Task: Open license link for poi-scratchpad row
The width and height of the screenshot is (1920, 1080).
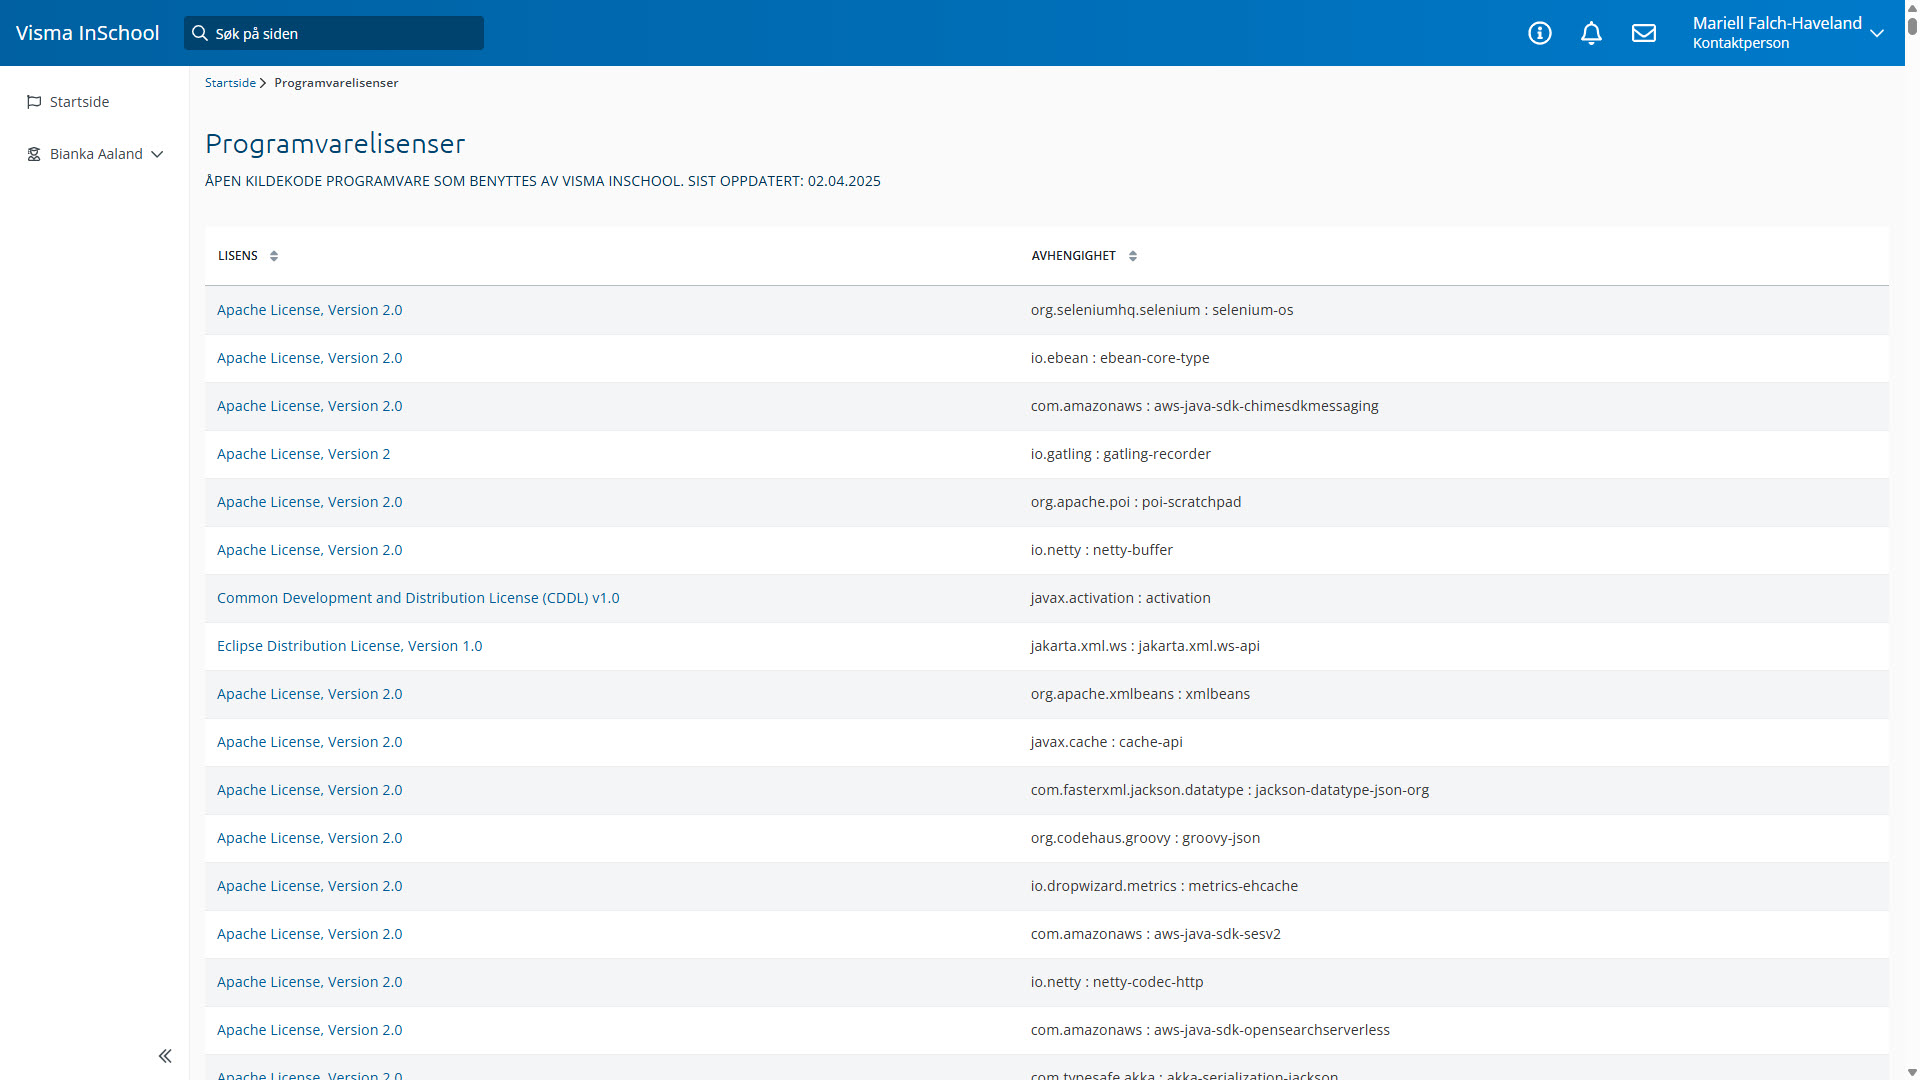Action: [309, 502]
